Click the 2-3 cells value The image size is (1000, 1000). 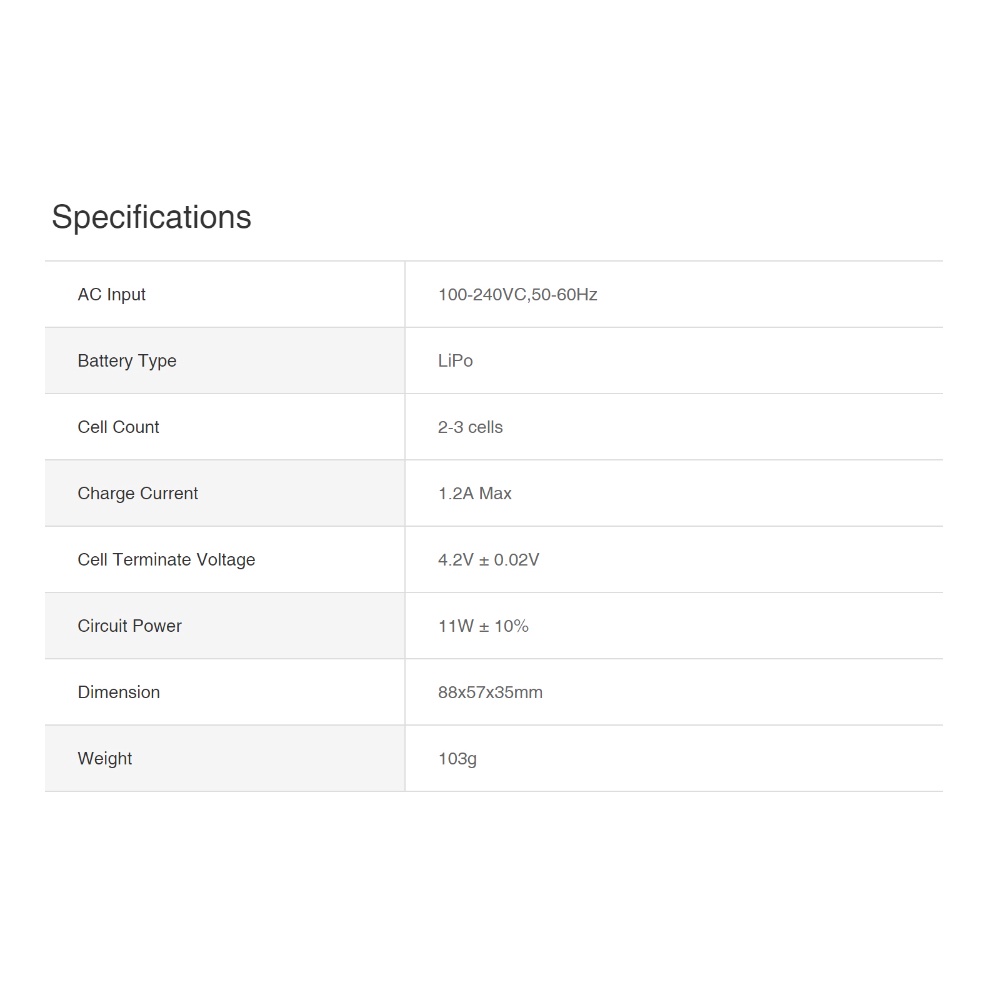[x=470, y=427]
